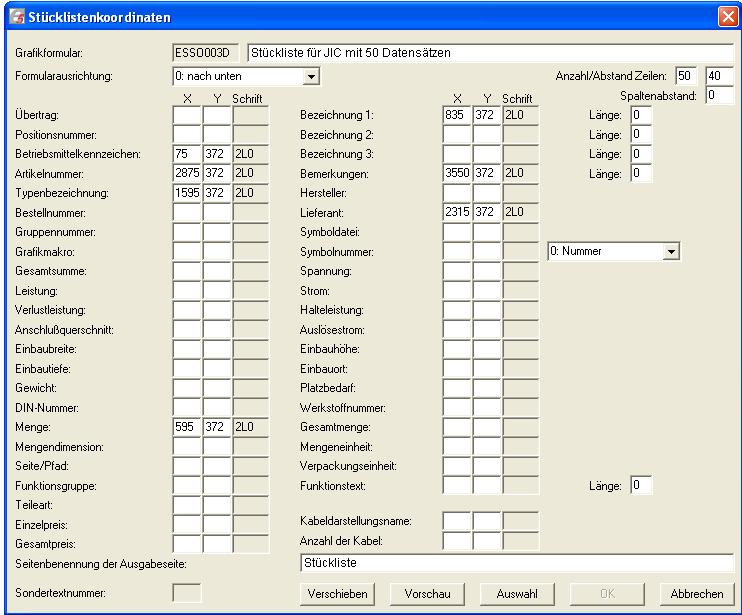Click the Abstand Zeilen field showing 40
Image resolution: width=742 pixels, height=615 pixels.
tap(719, 76)
